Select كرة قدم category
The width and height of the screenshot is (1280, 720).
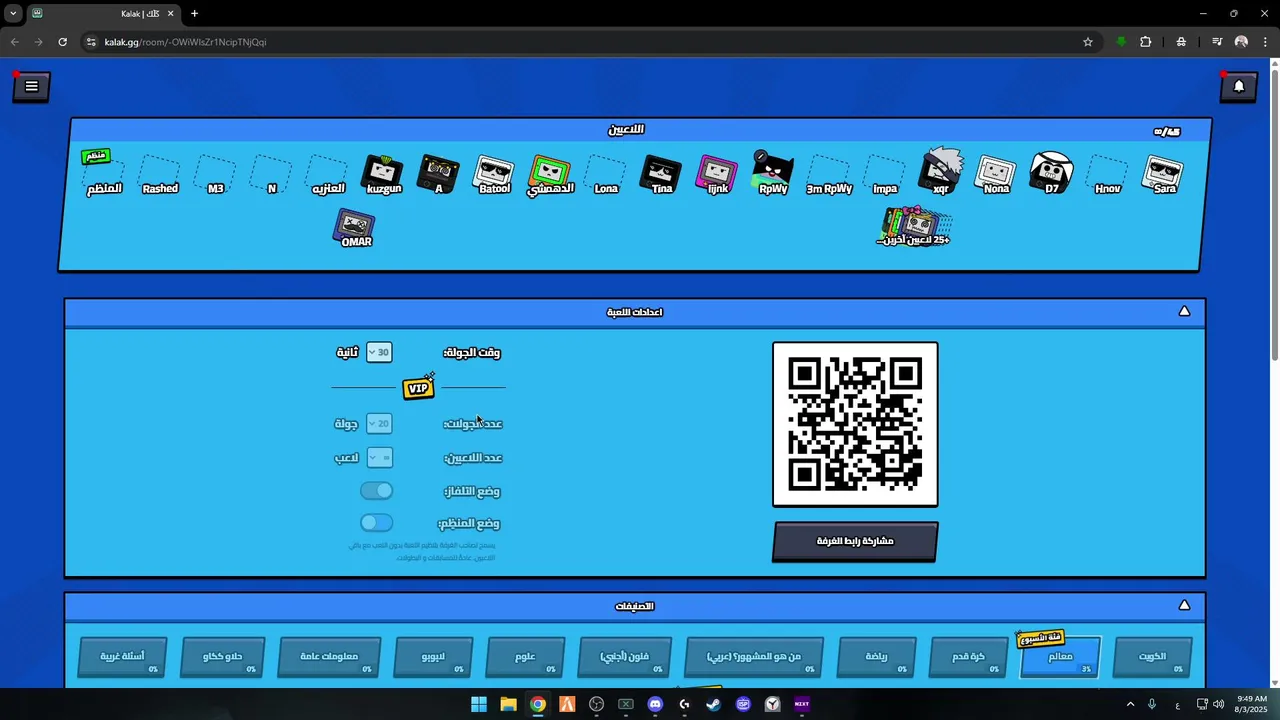point(968,658)
